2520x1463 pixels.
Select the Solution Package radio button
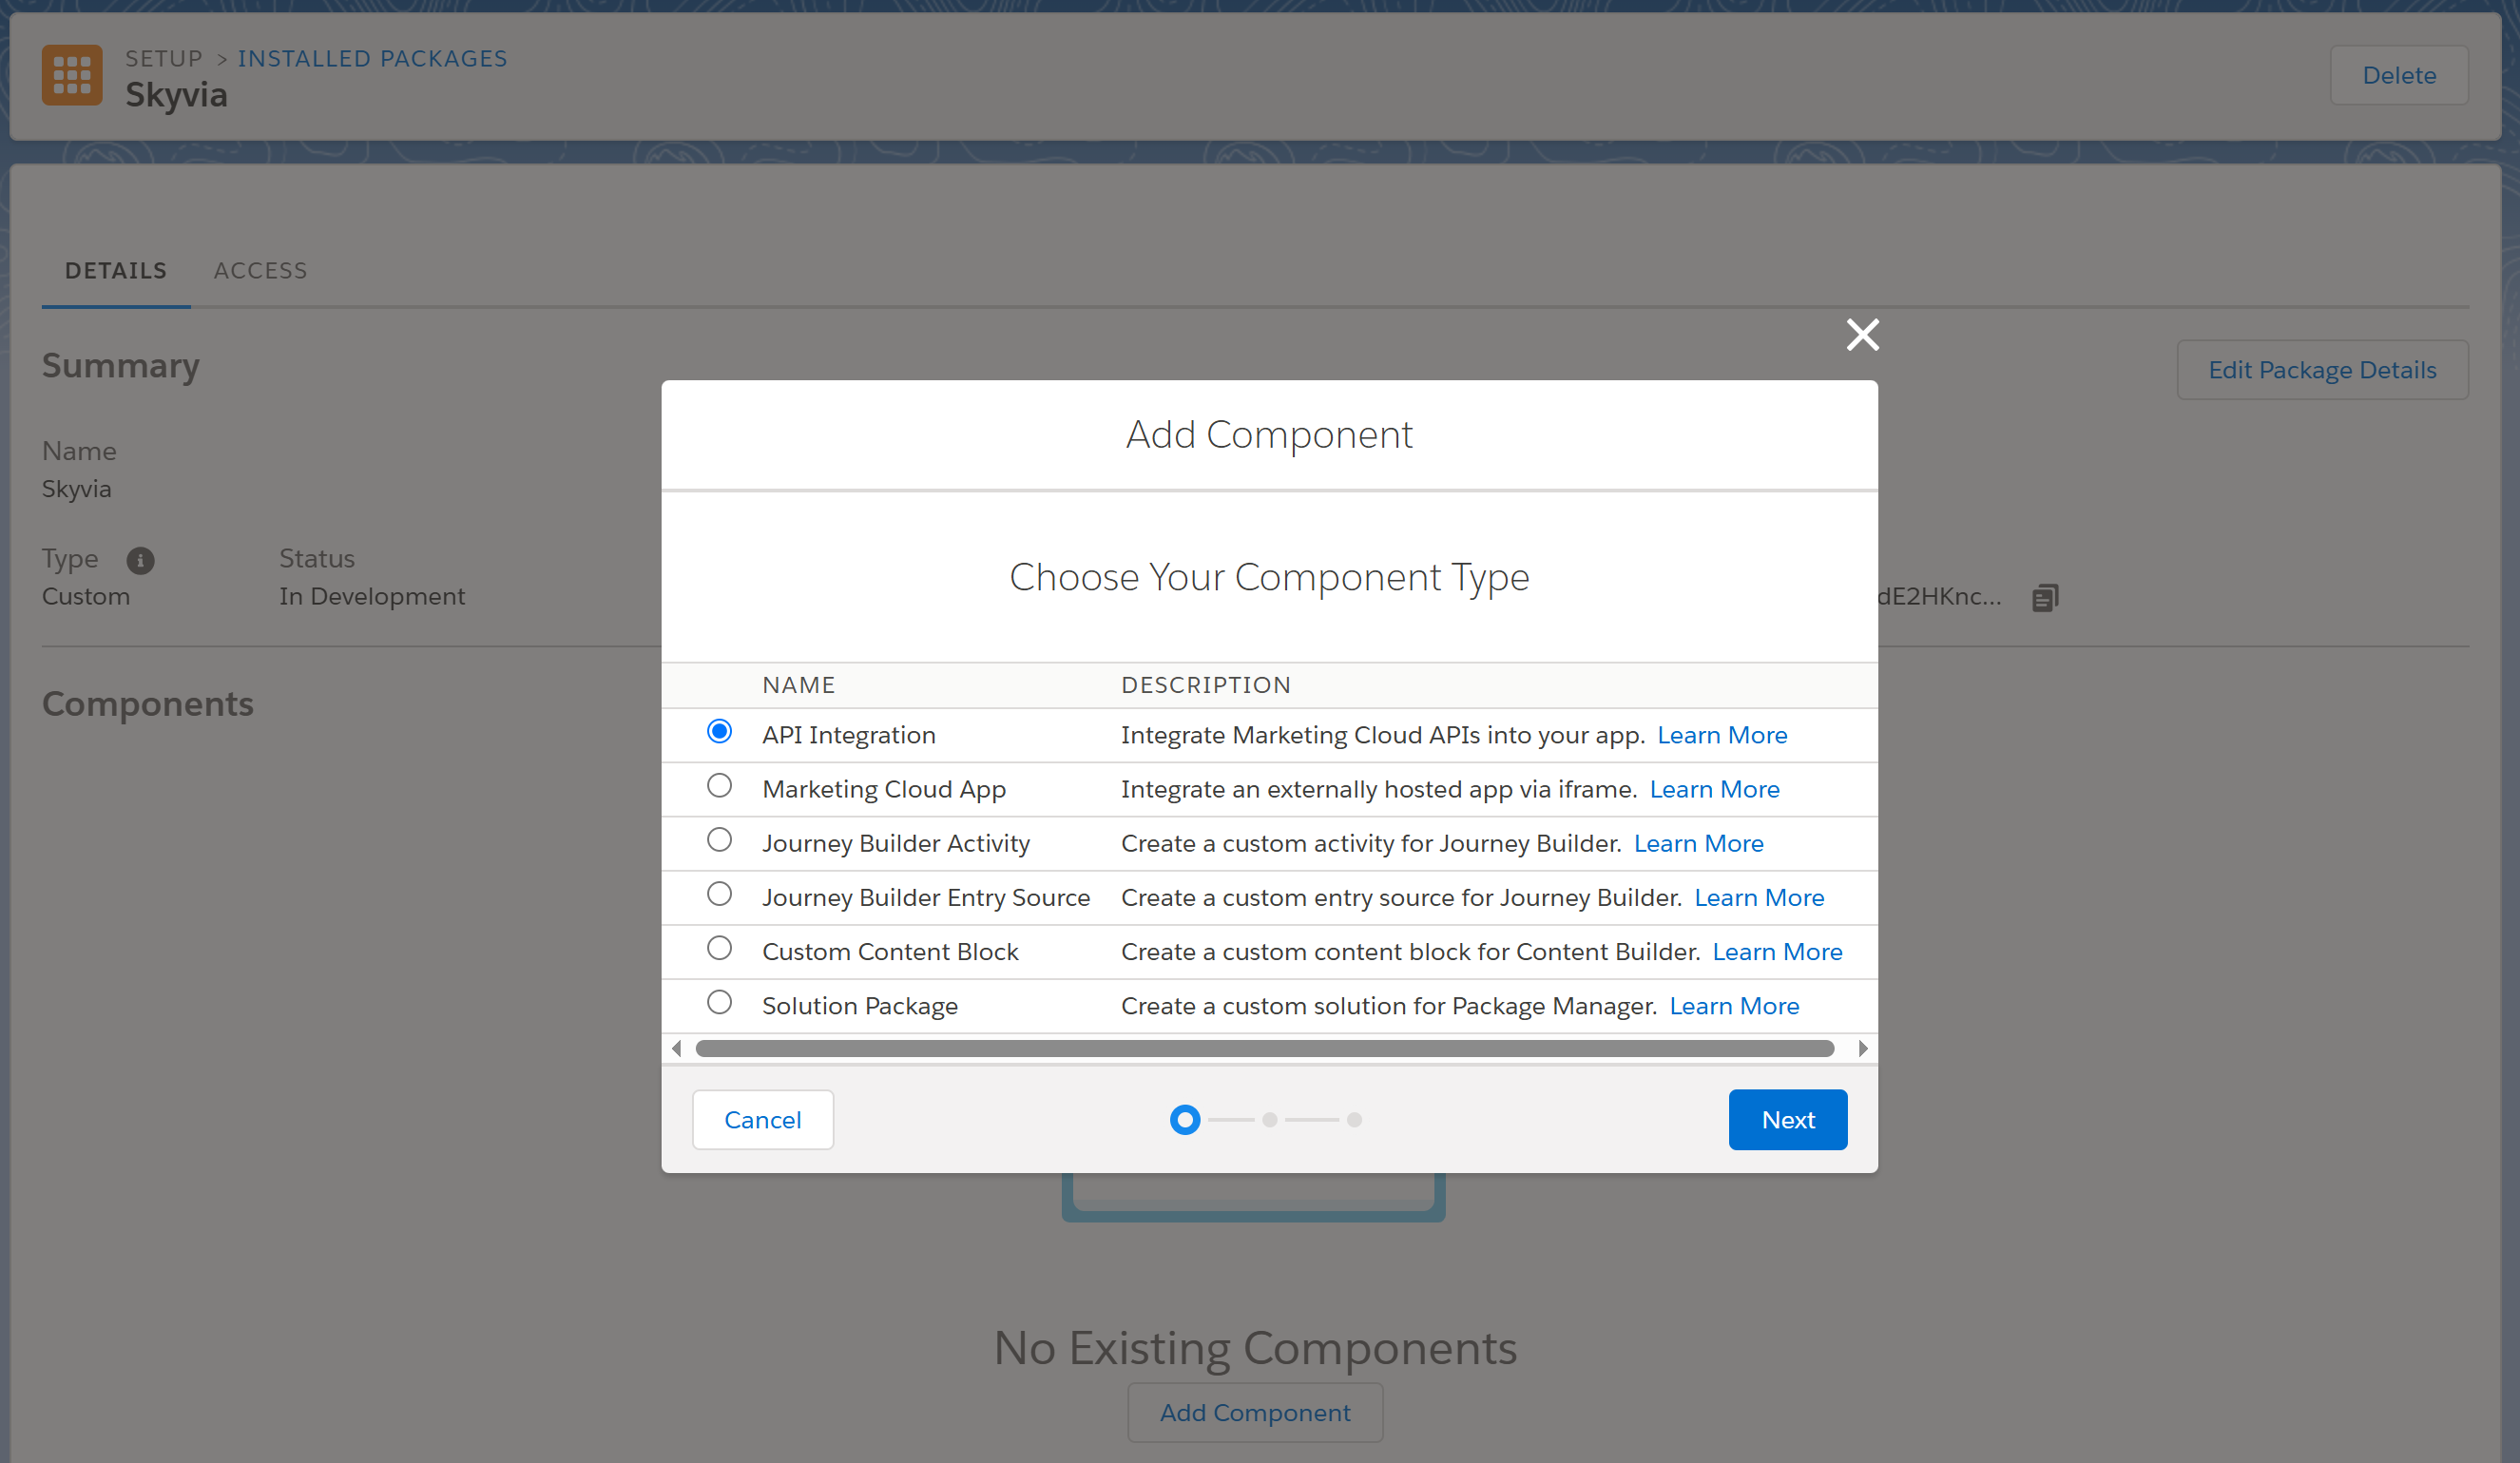pyautogui.click(x=719, y=1002)
